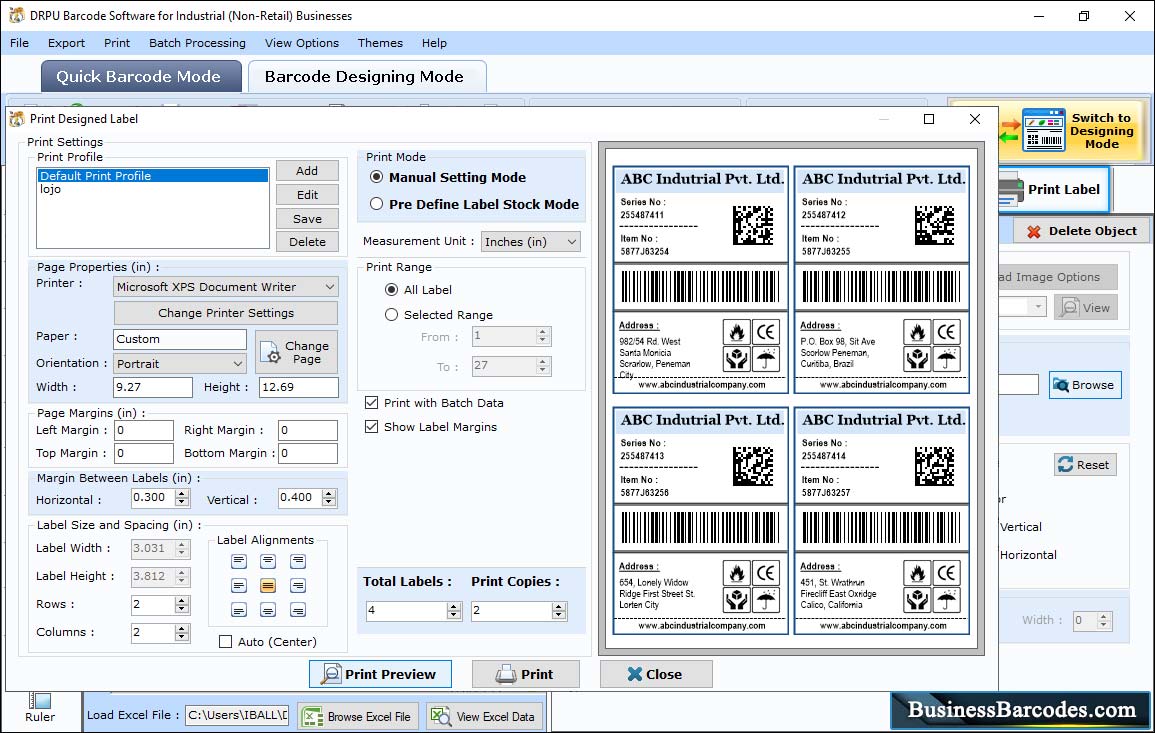Click the Reset refresh icon

point(1065,465)
